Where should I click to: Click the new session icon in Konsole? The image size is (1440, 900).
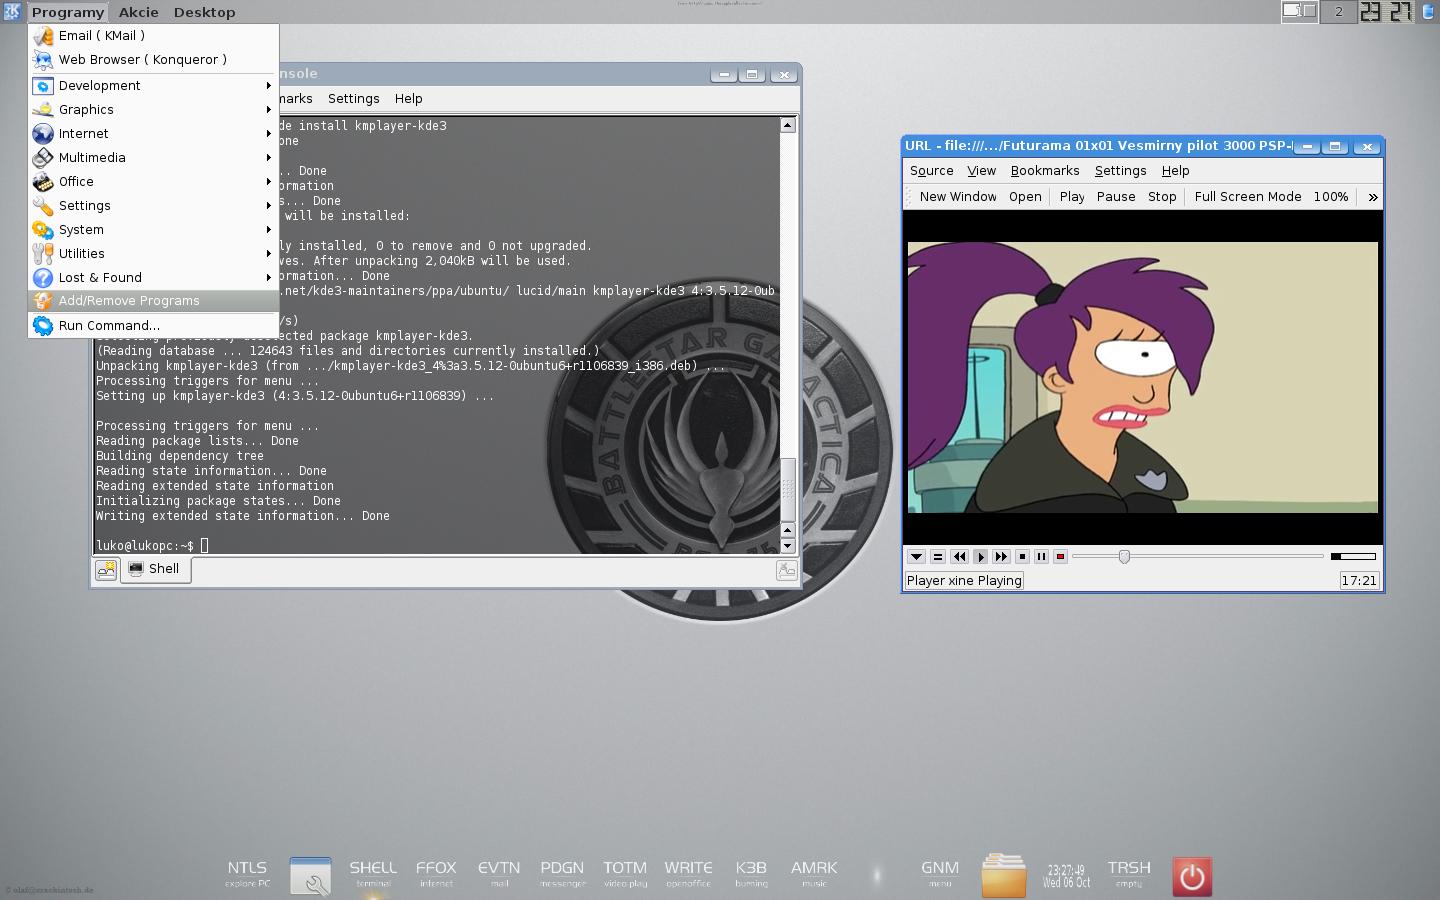click(106, 570)
